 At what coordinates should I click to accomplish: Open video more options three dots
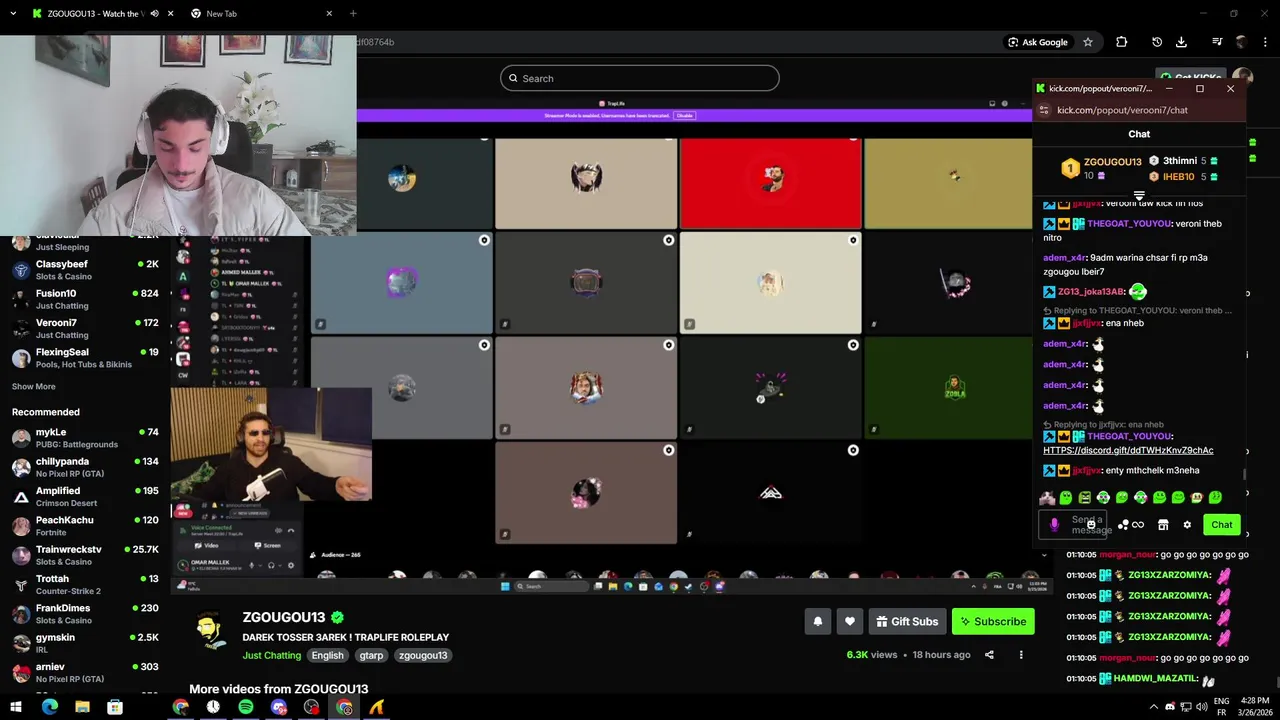pyautogui.click(x=1021, y=655)
